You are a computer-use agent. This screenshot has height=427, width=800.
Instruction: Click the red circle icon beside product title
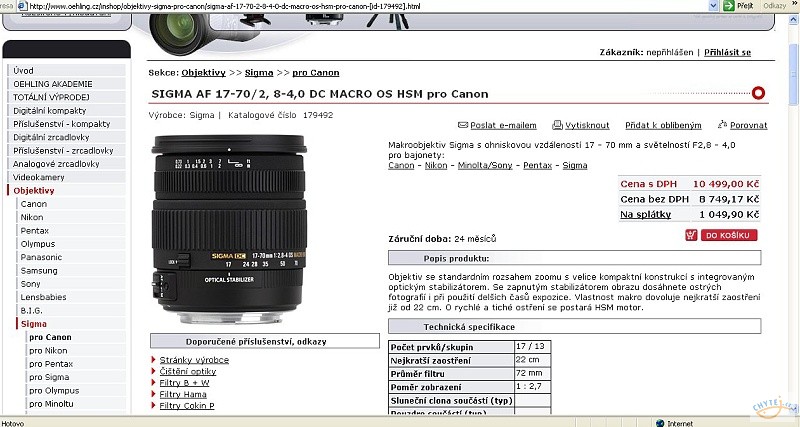tap(758, 93)
